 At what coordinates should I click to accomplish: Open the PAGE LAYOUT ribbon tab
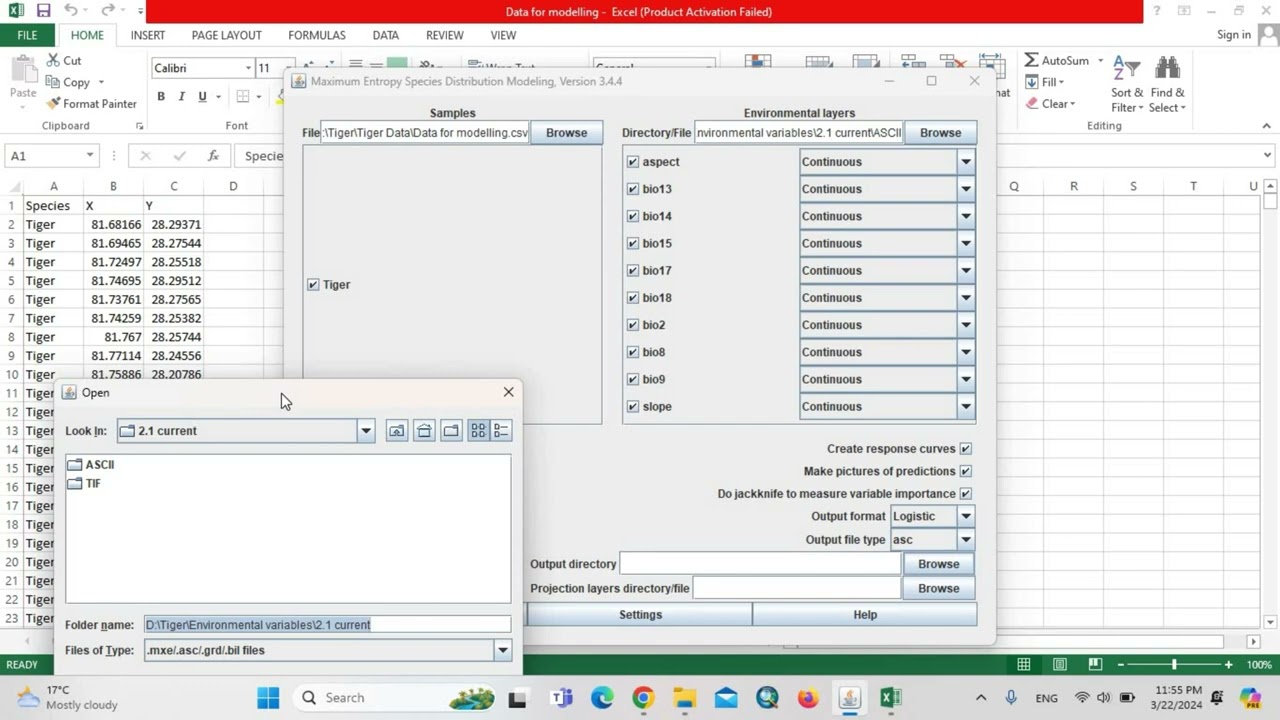(x=226, y=35)
